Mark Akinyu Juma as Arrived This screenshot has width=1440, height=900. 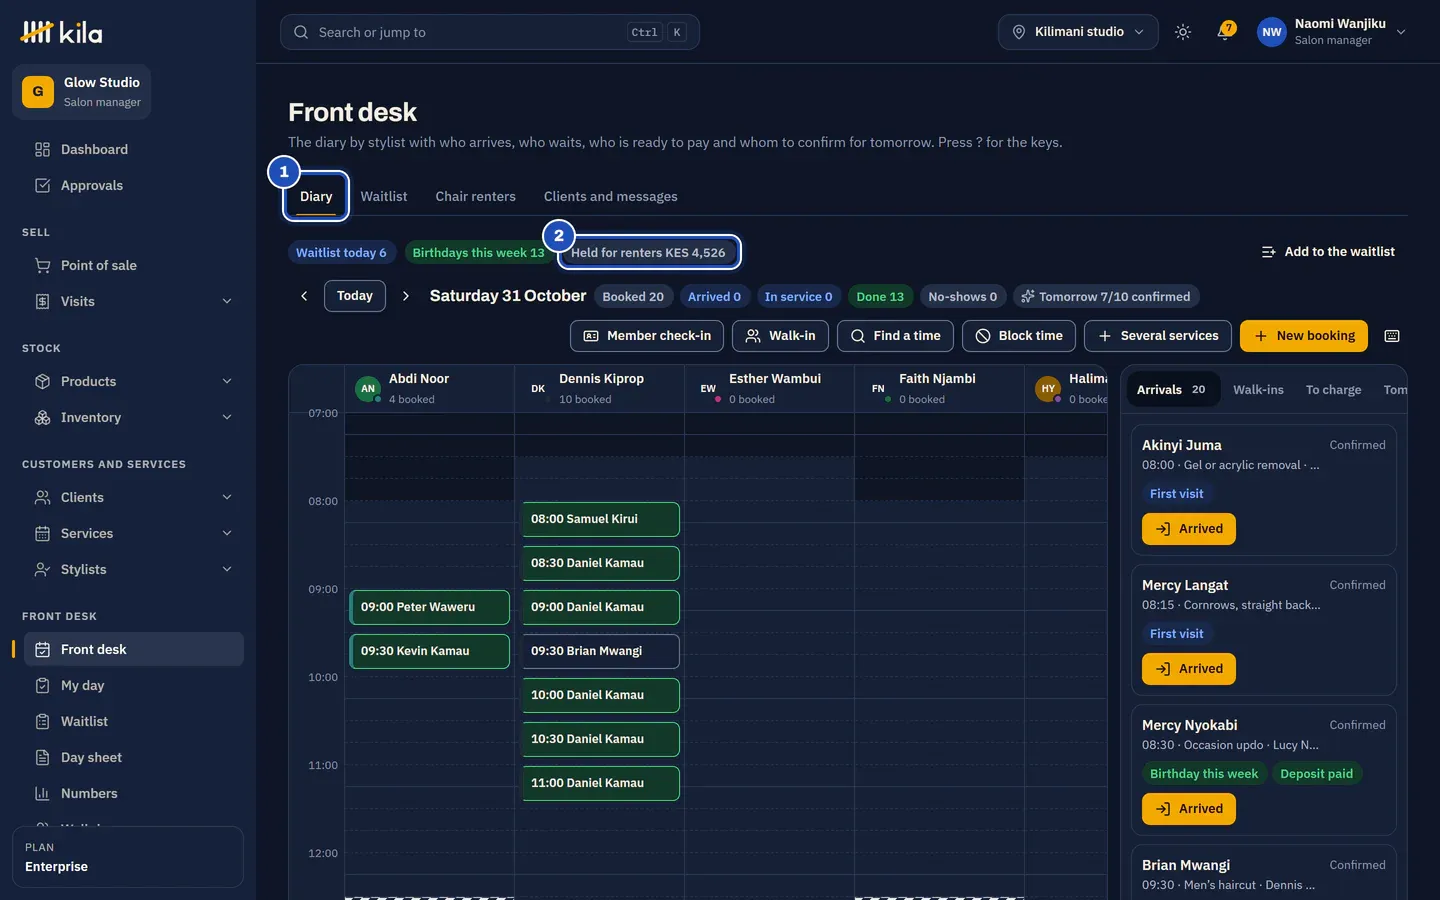coord(1189,529)
